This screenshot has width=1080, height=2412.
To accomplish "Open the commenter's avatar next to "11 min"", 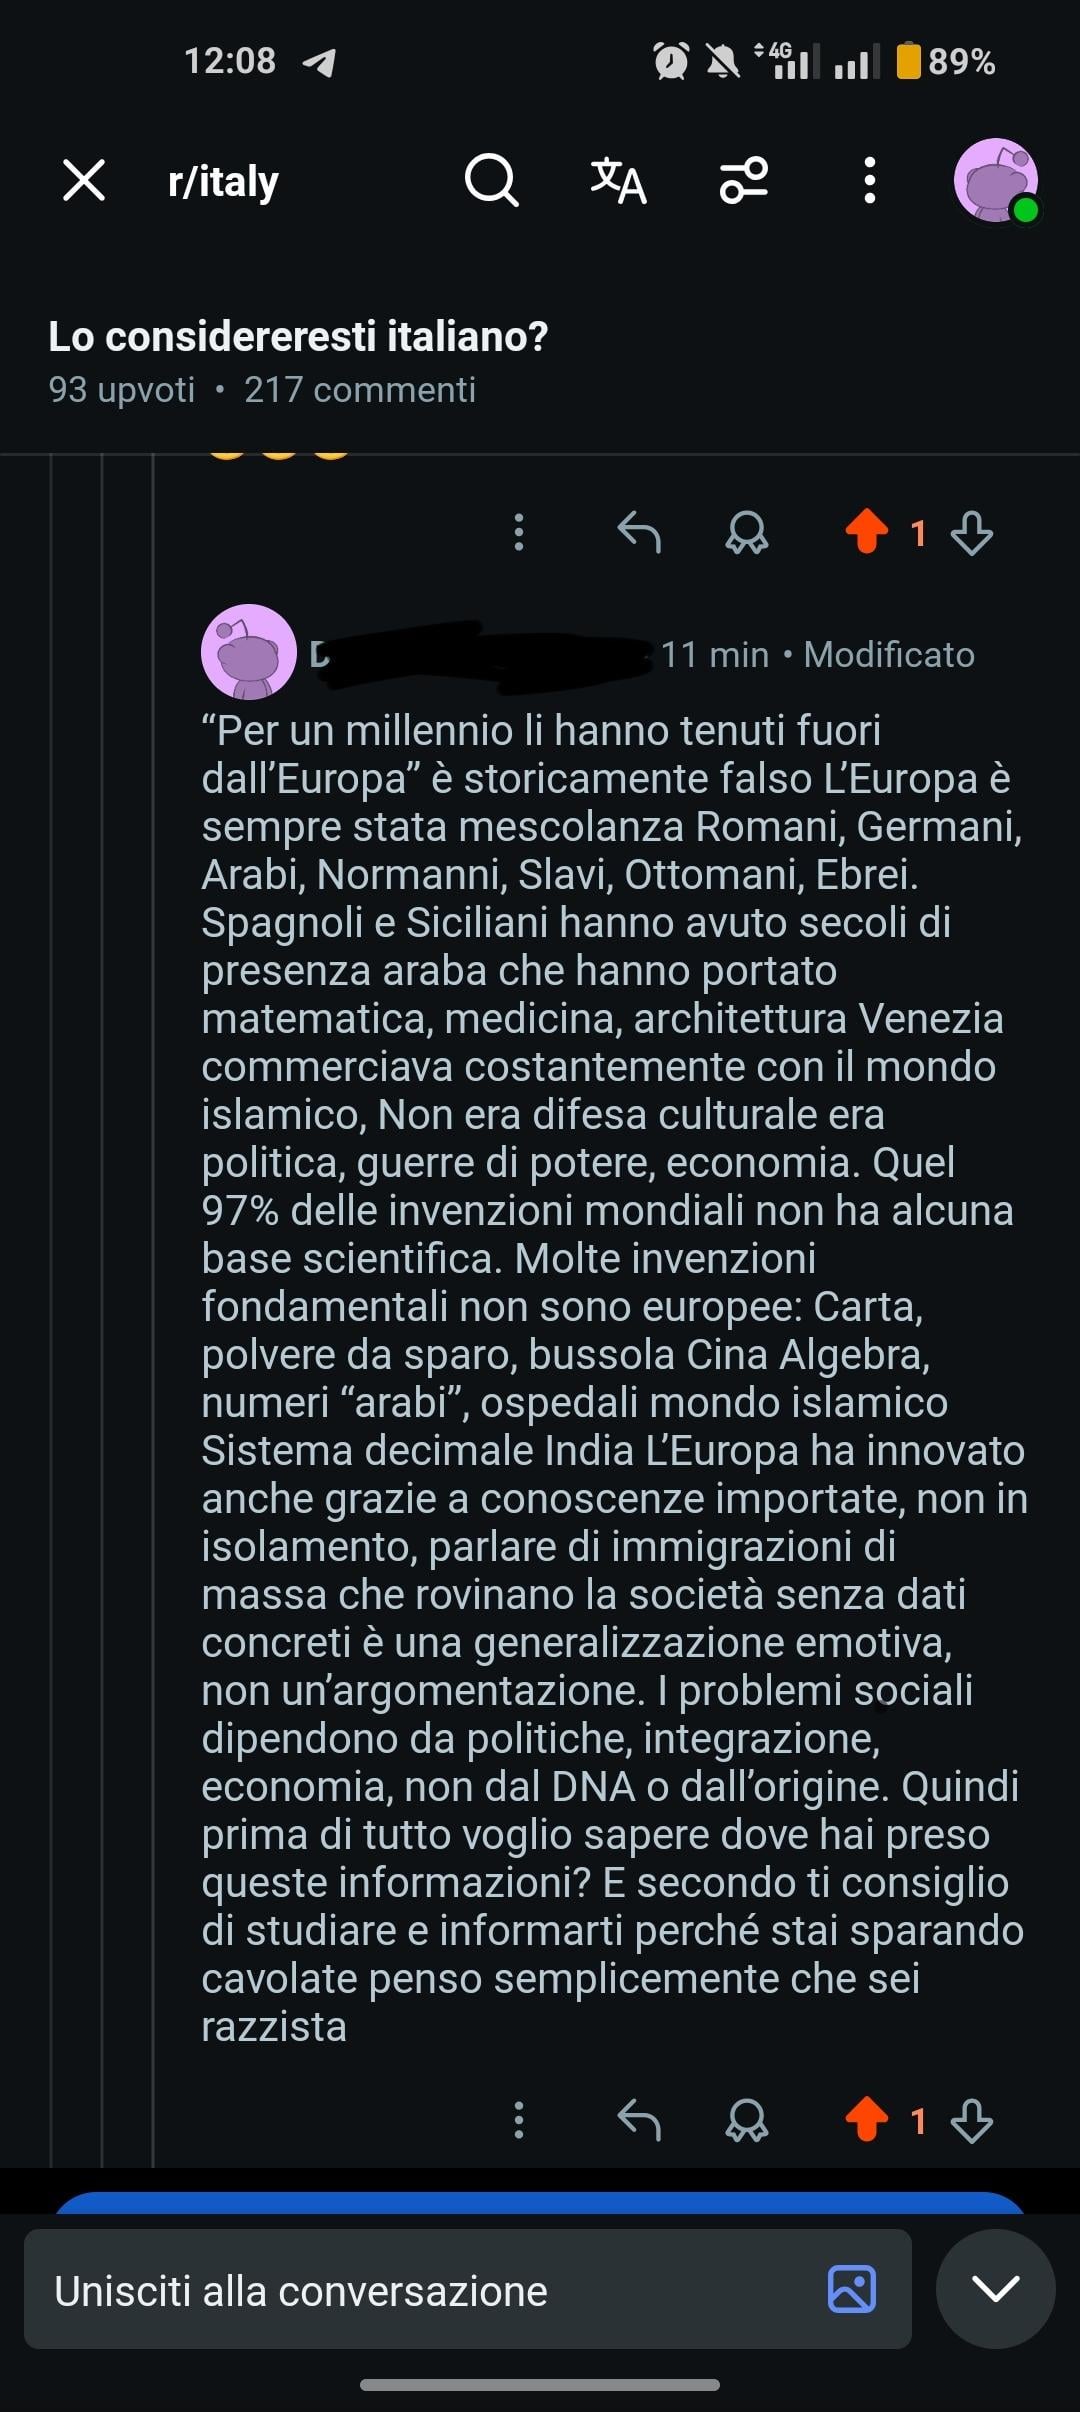I will [x=249, y=652].
